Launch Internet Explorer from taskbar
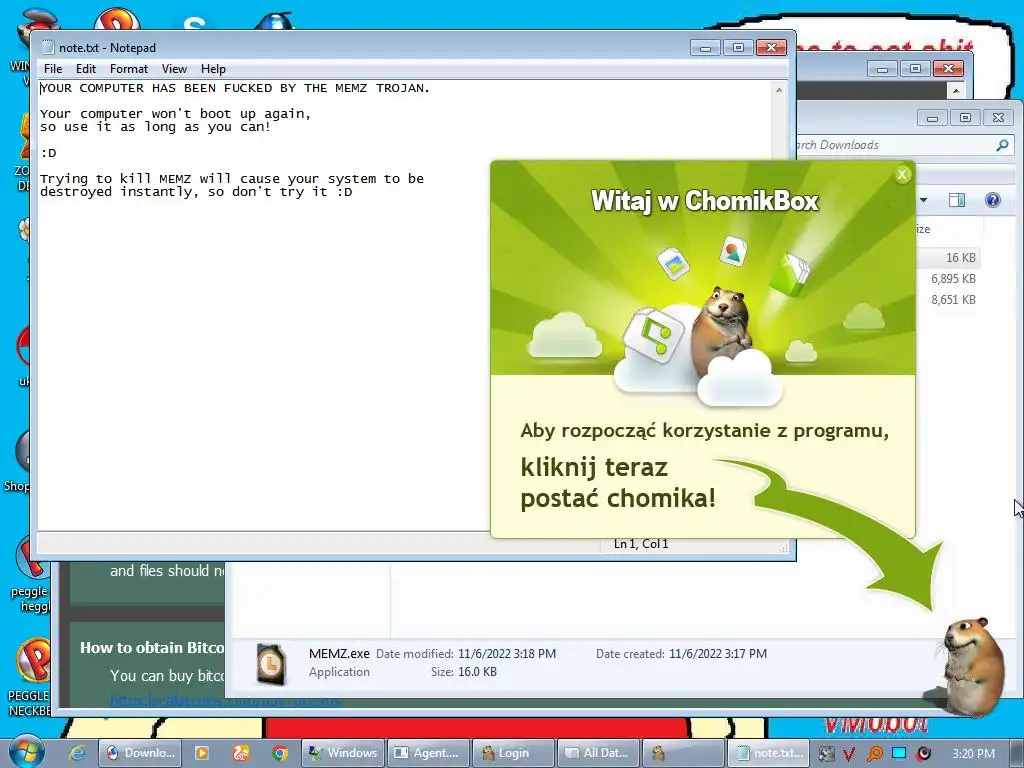 [x=76, y=753]
